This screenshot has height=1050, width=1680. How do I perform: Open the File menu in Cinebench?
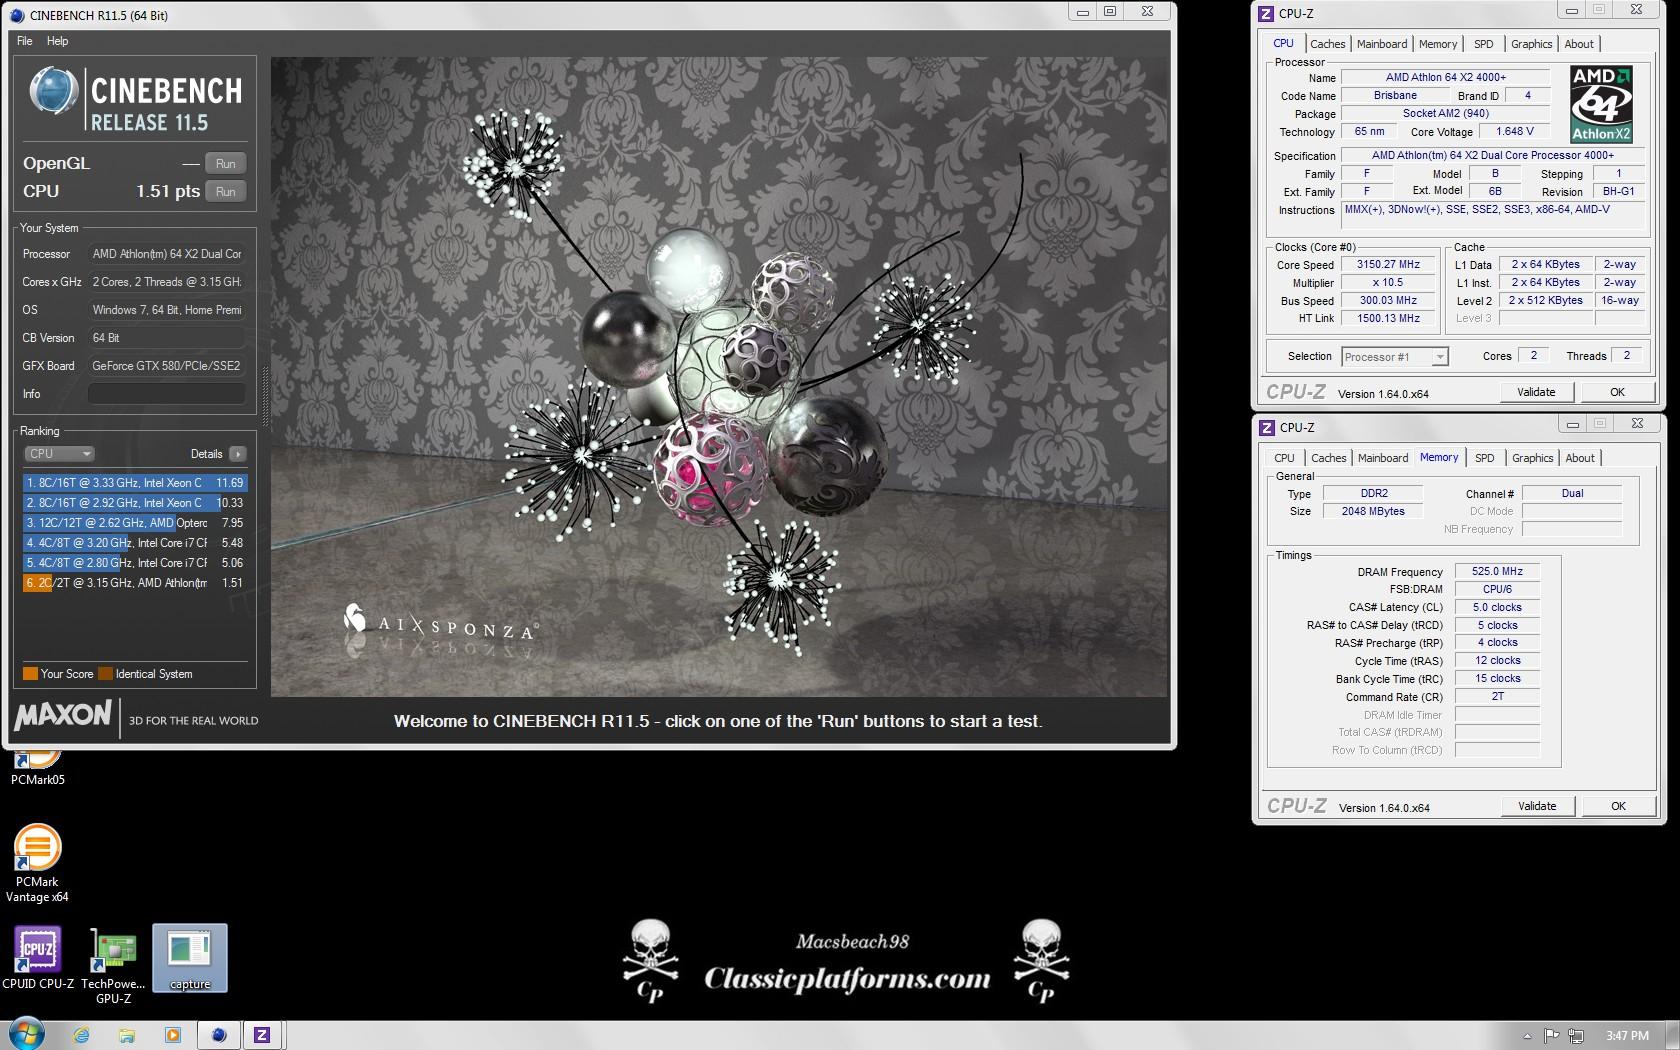point(25,41)
